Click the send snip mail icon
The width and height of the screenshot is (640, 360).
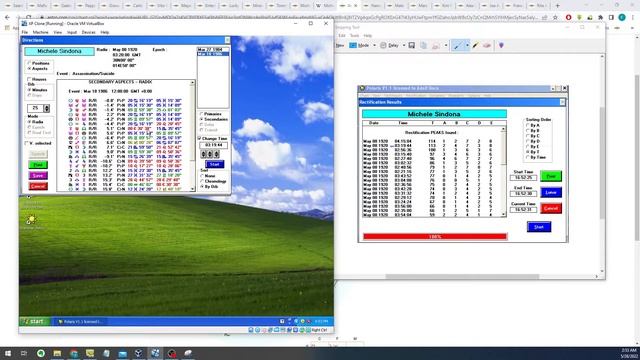[x=436, y=46]
